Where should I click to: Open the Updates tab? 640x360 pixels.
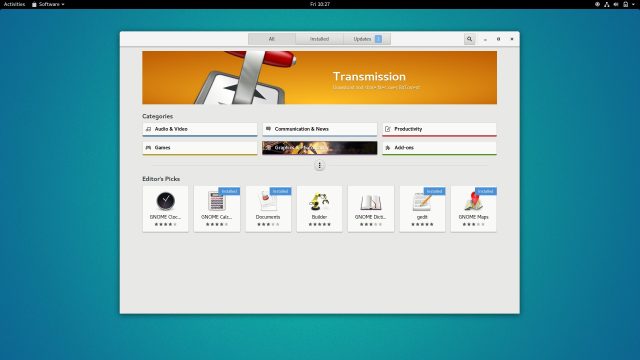(367, 39)
